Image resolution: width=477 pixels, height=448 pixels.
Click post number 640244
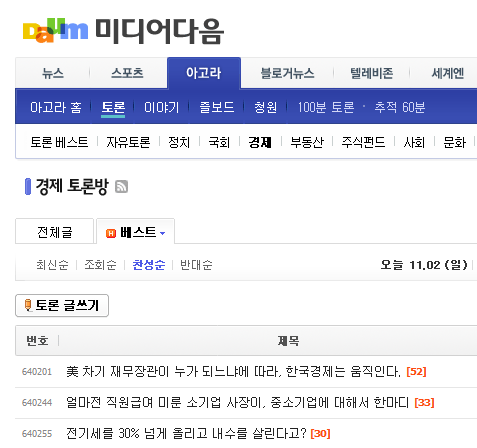click(37, 403)
